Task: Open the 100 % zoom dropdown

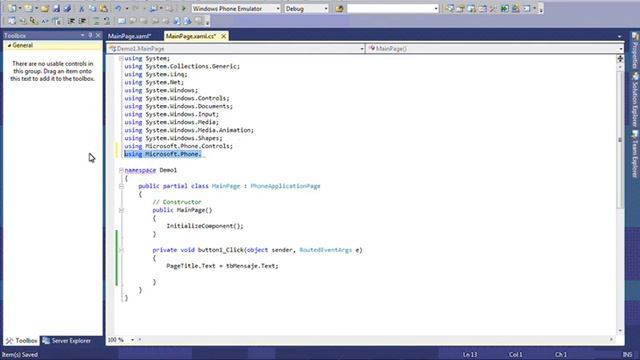Action: (132, 340)
